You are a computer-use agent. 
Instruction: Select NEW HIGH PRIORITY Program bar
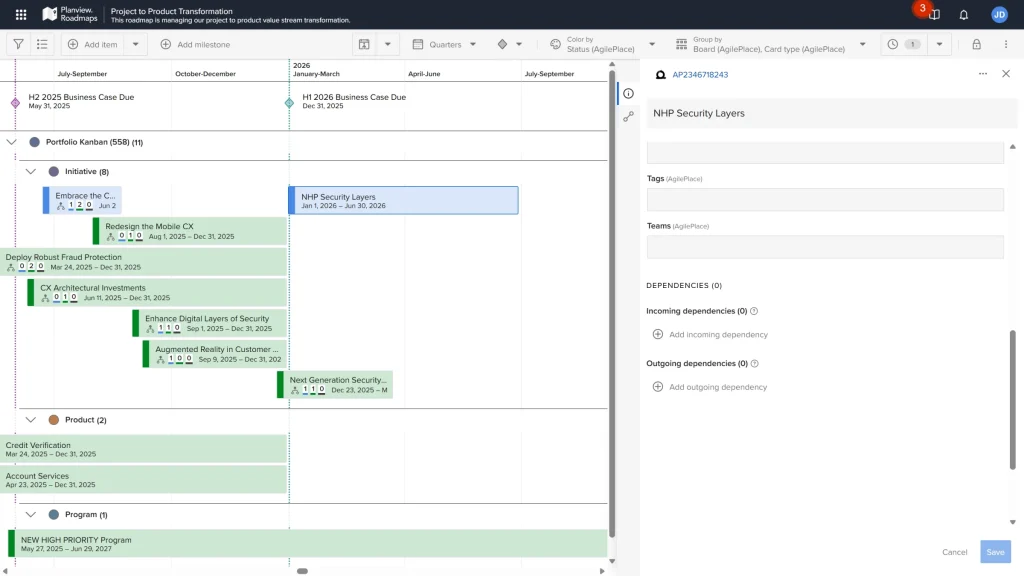[x=307, y=544]
